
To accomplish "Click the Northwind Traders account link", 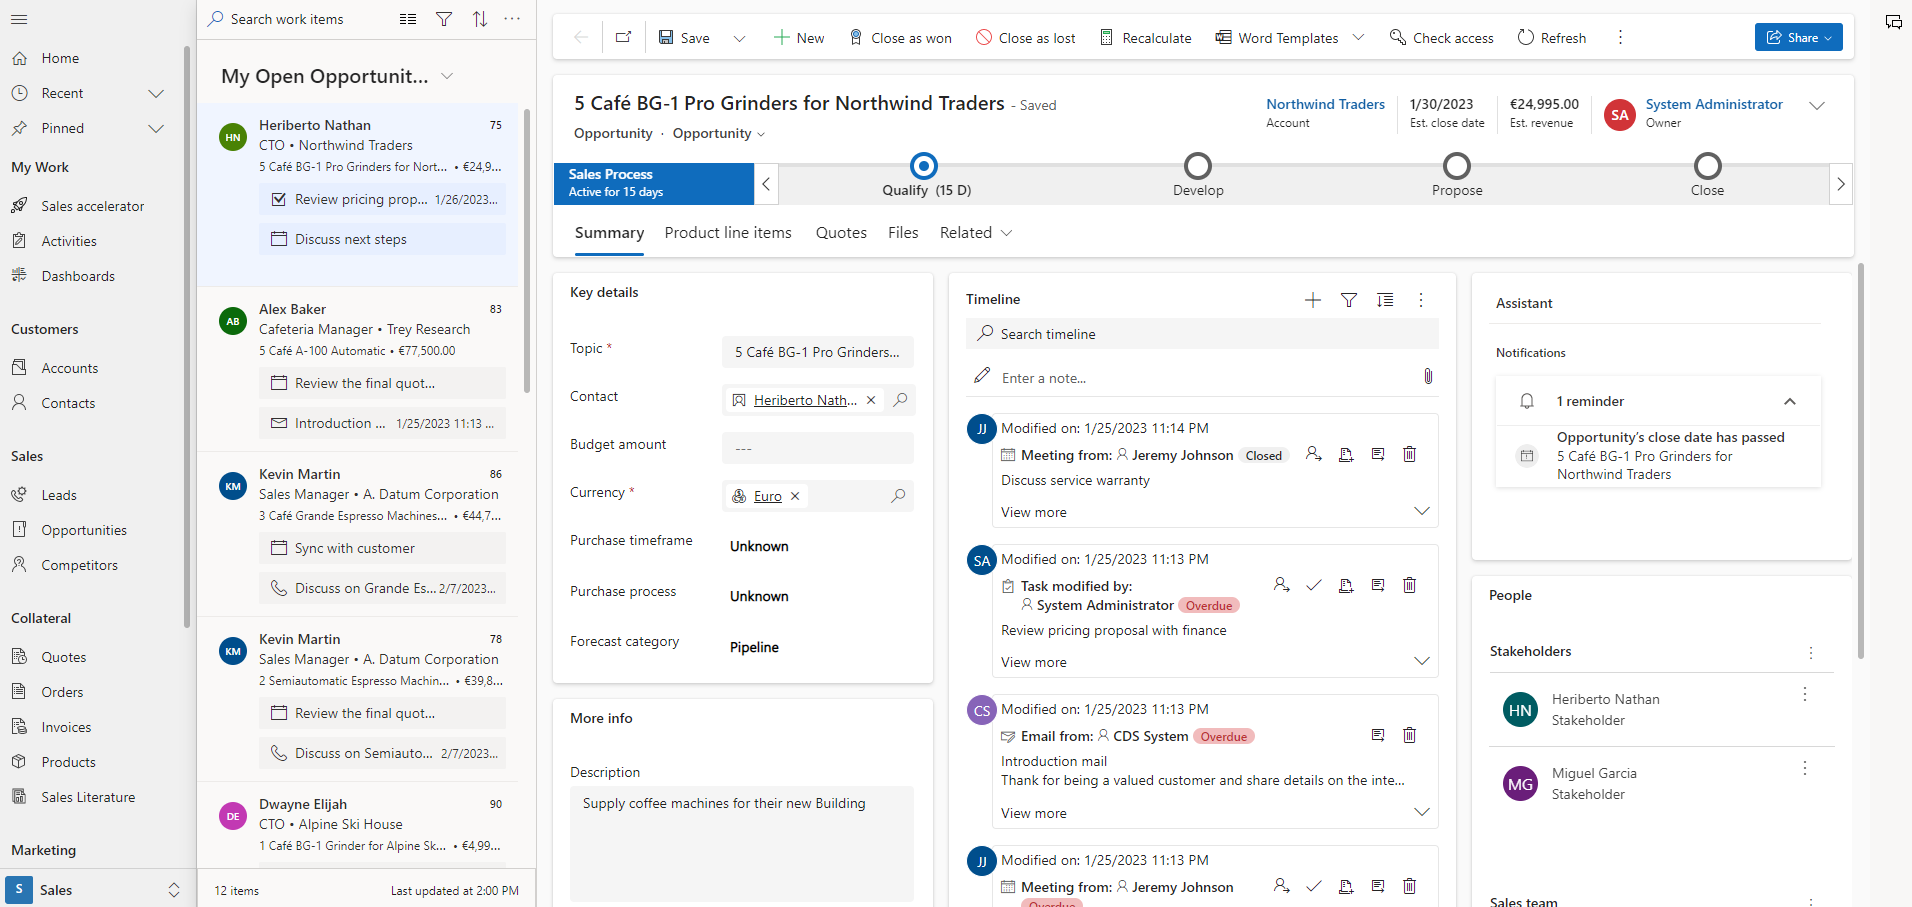I will 1325,104.
